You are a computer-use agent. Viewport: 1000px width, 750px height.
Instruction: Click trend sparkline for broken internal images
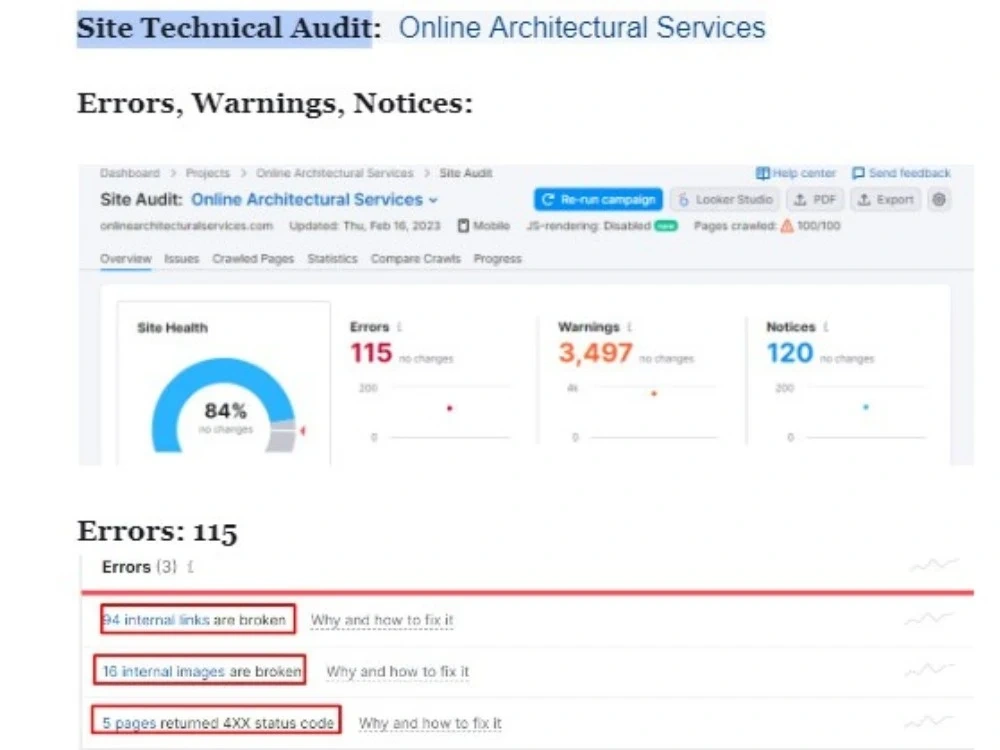click(930, 669)
